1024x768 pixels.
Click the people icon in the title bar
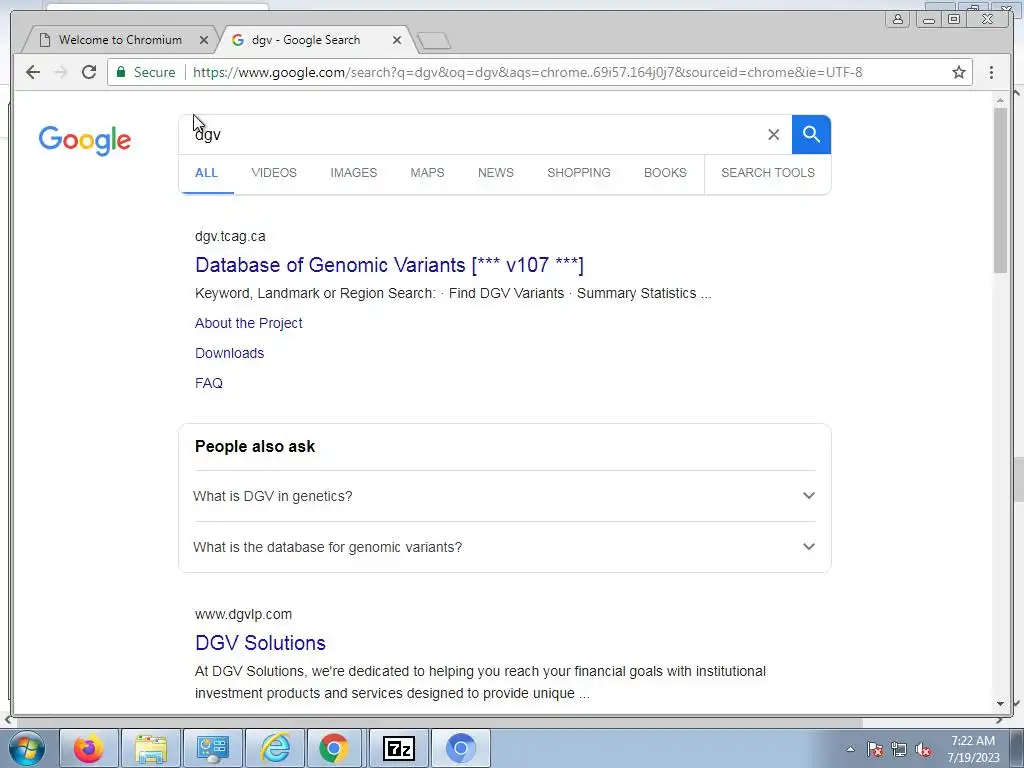pos(898,19)
